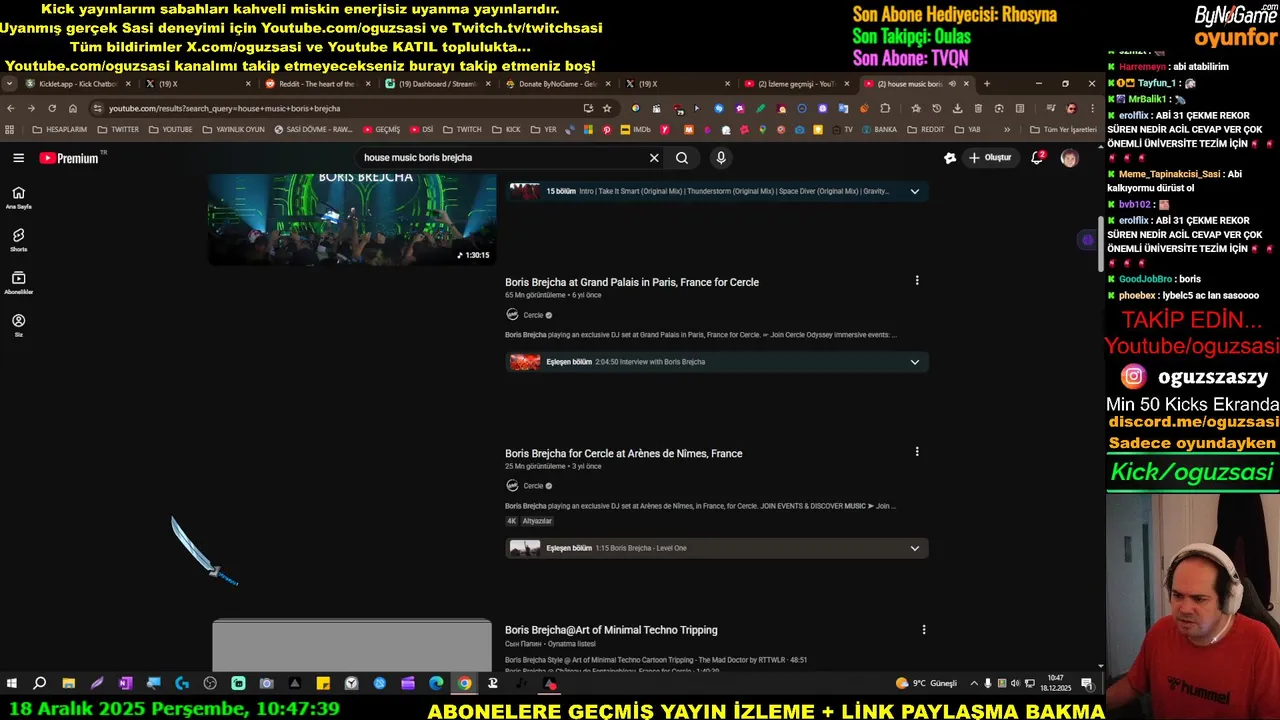
Task: Open OneNote from the taskbar
Action: [x=125, y=684]
